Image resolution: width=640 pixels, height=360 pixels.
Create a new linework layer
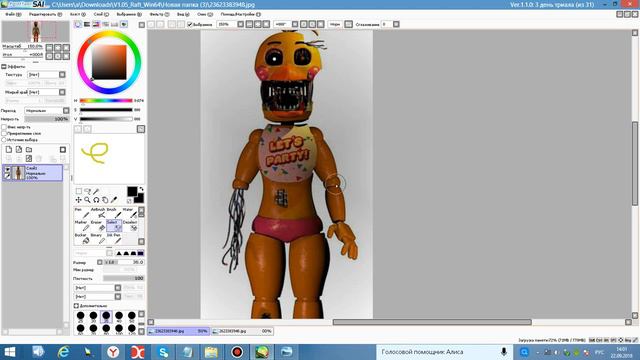click(x=19, y=149)
